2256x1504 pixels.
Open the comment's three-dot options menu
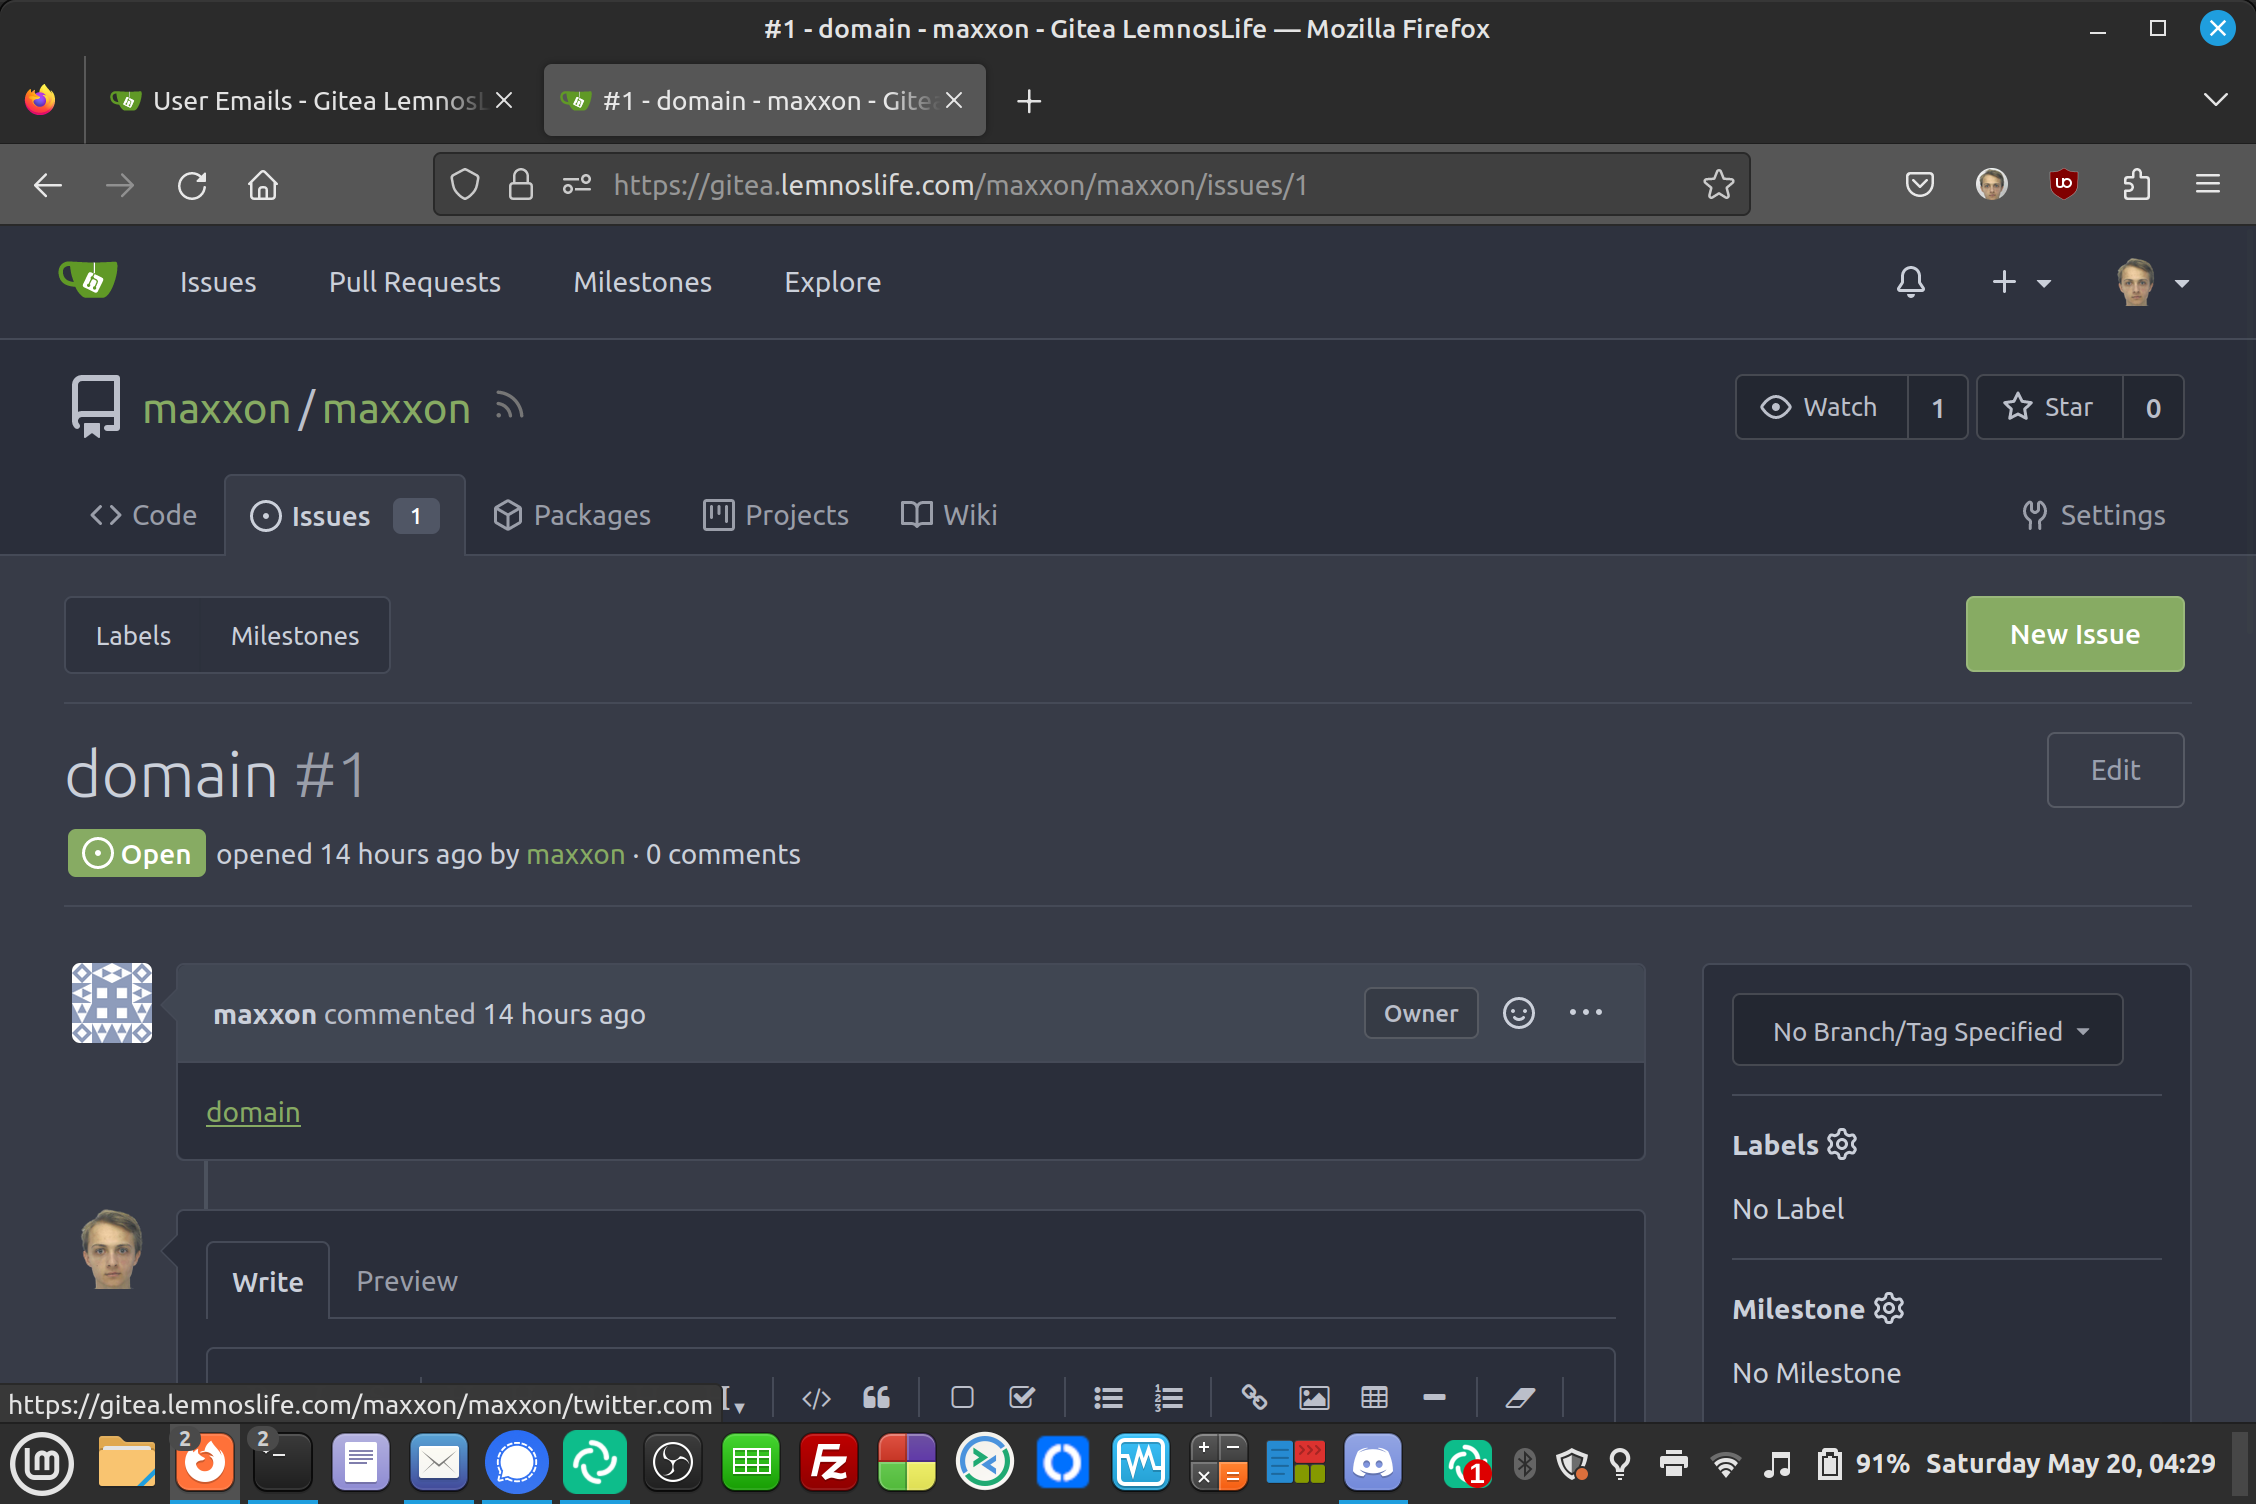(1585, 1013)
